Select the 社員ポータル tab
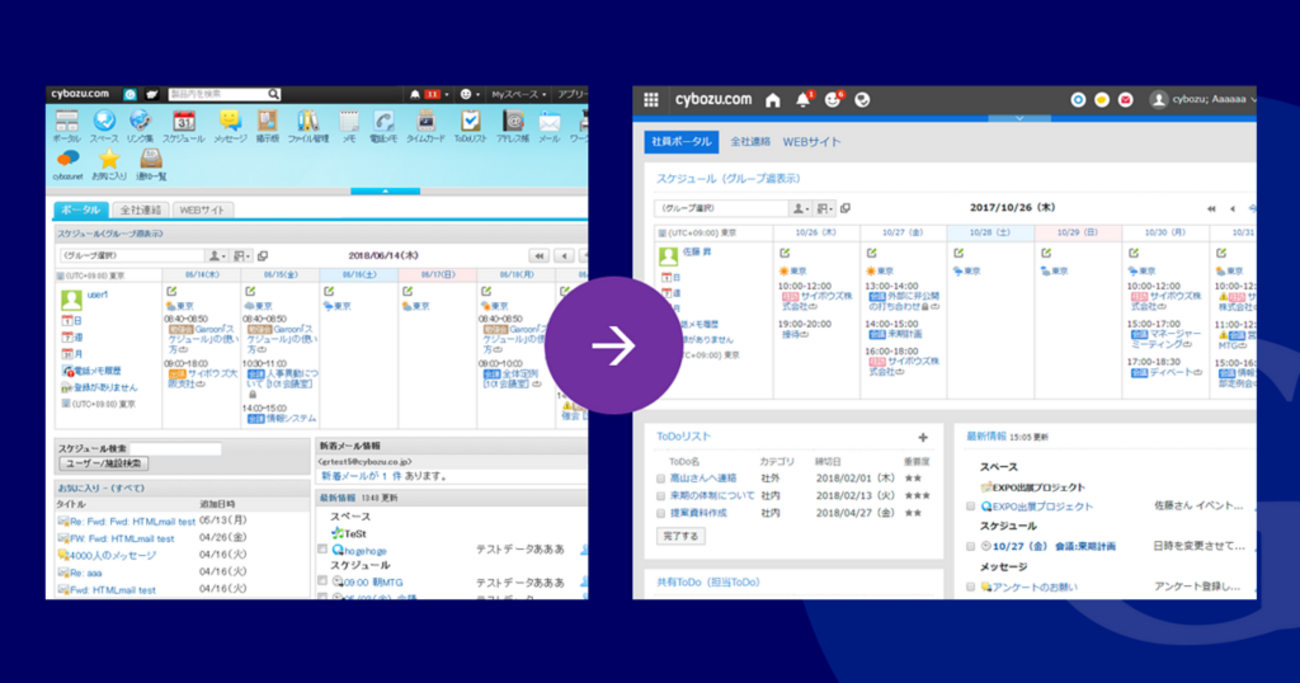1300x683 pixels. tap(682, 142)
